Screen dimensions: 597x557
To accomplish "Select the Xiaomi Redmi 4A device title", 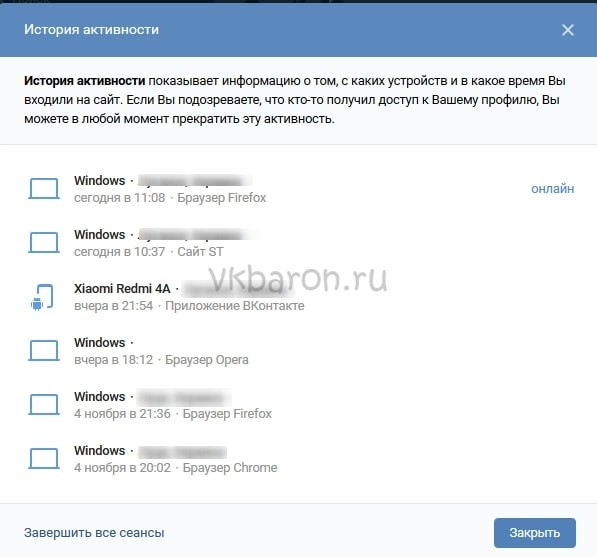I will pyautogui.click(x=122, y=289).
